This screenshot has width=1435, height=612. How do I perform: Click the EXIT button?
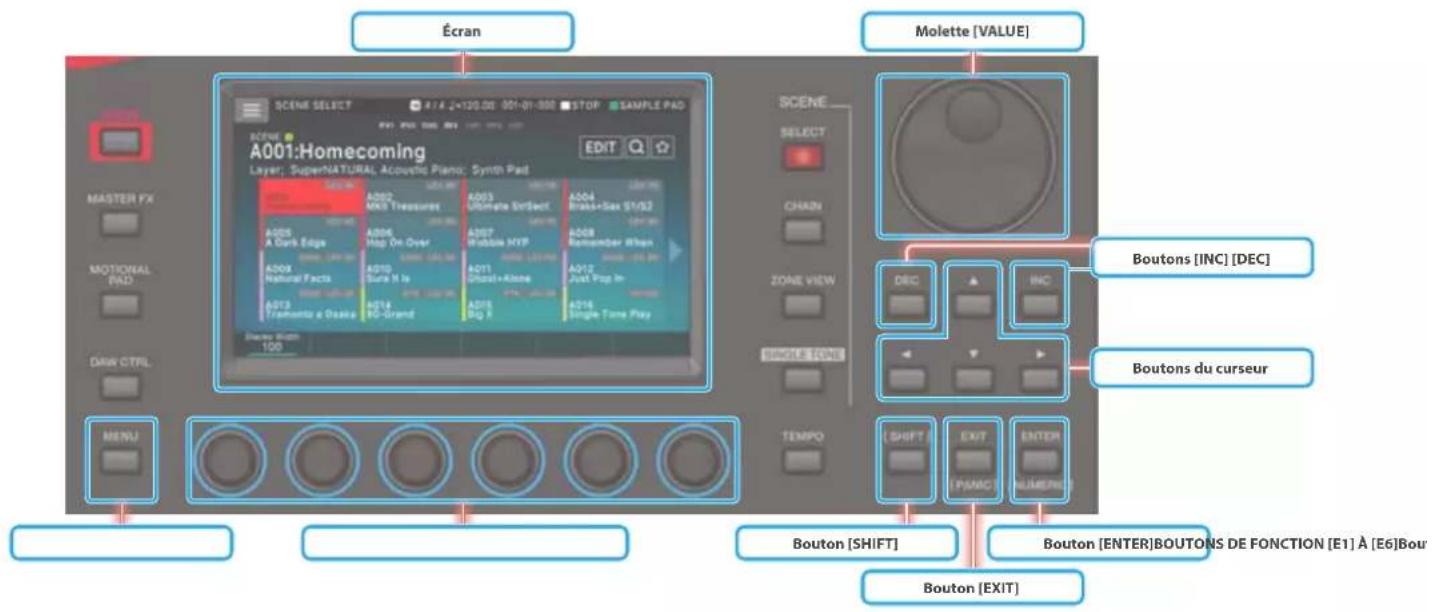coord(972,460)
